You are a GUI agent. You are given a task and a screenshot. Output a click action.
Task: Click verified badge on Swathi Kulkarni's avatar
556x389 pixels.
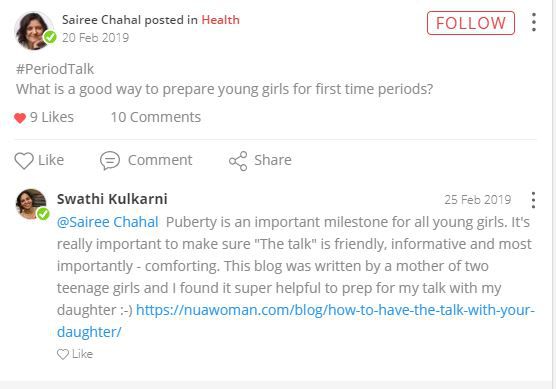click(x=43, y=213)
